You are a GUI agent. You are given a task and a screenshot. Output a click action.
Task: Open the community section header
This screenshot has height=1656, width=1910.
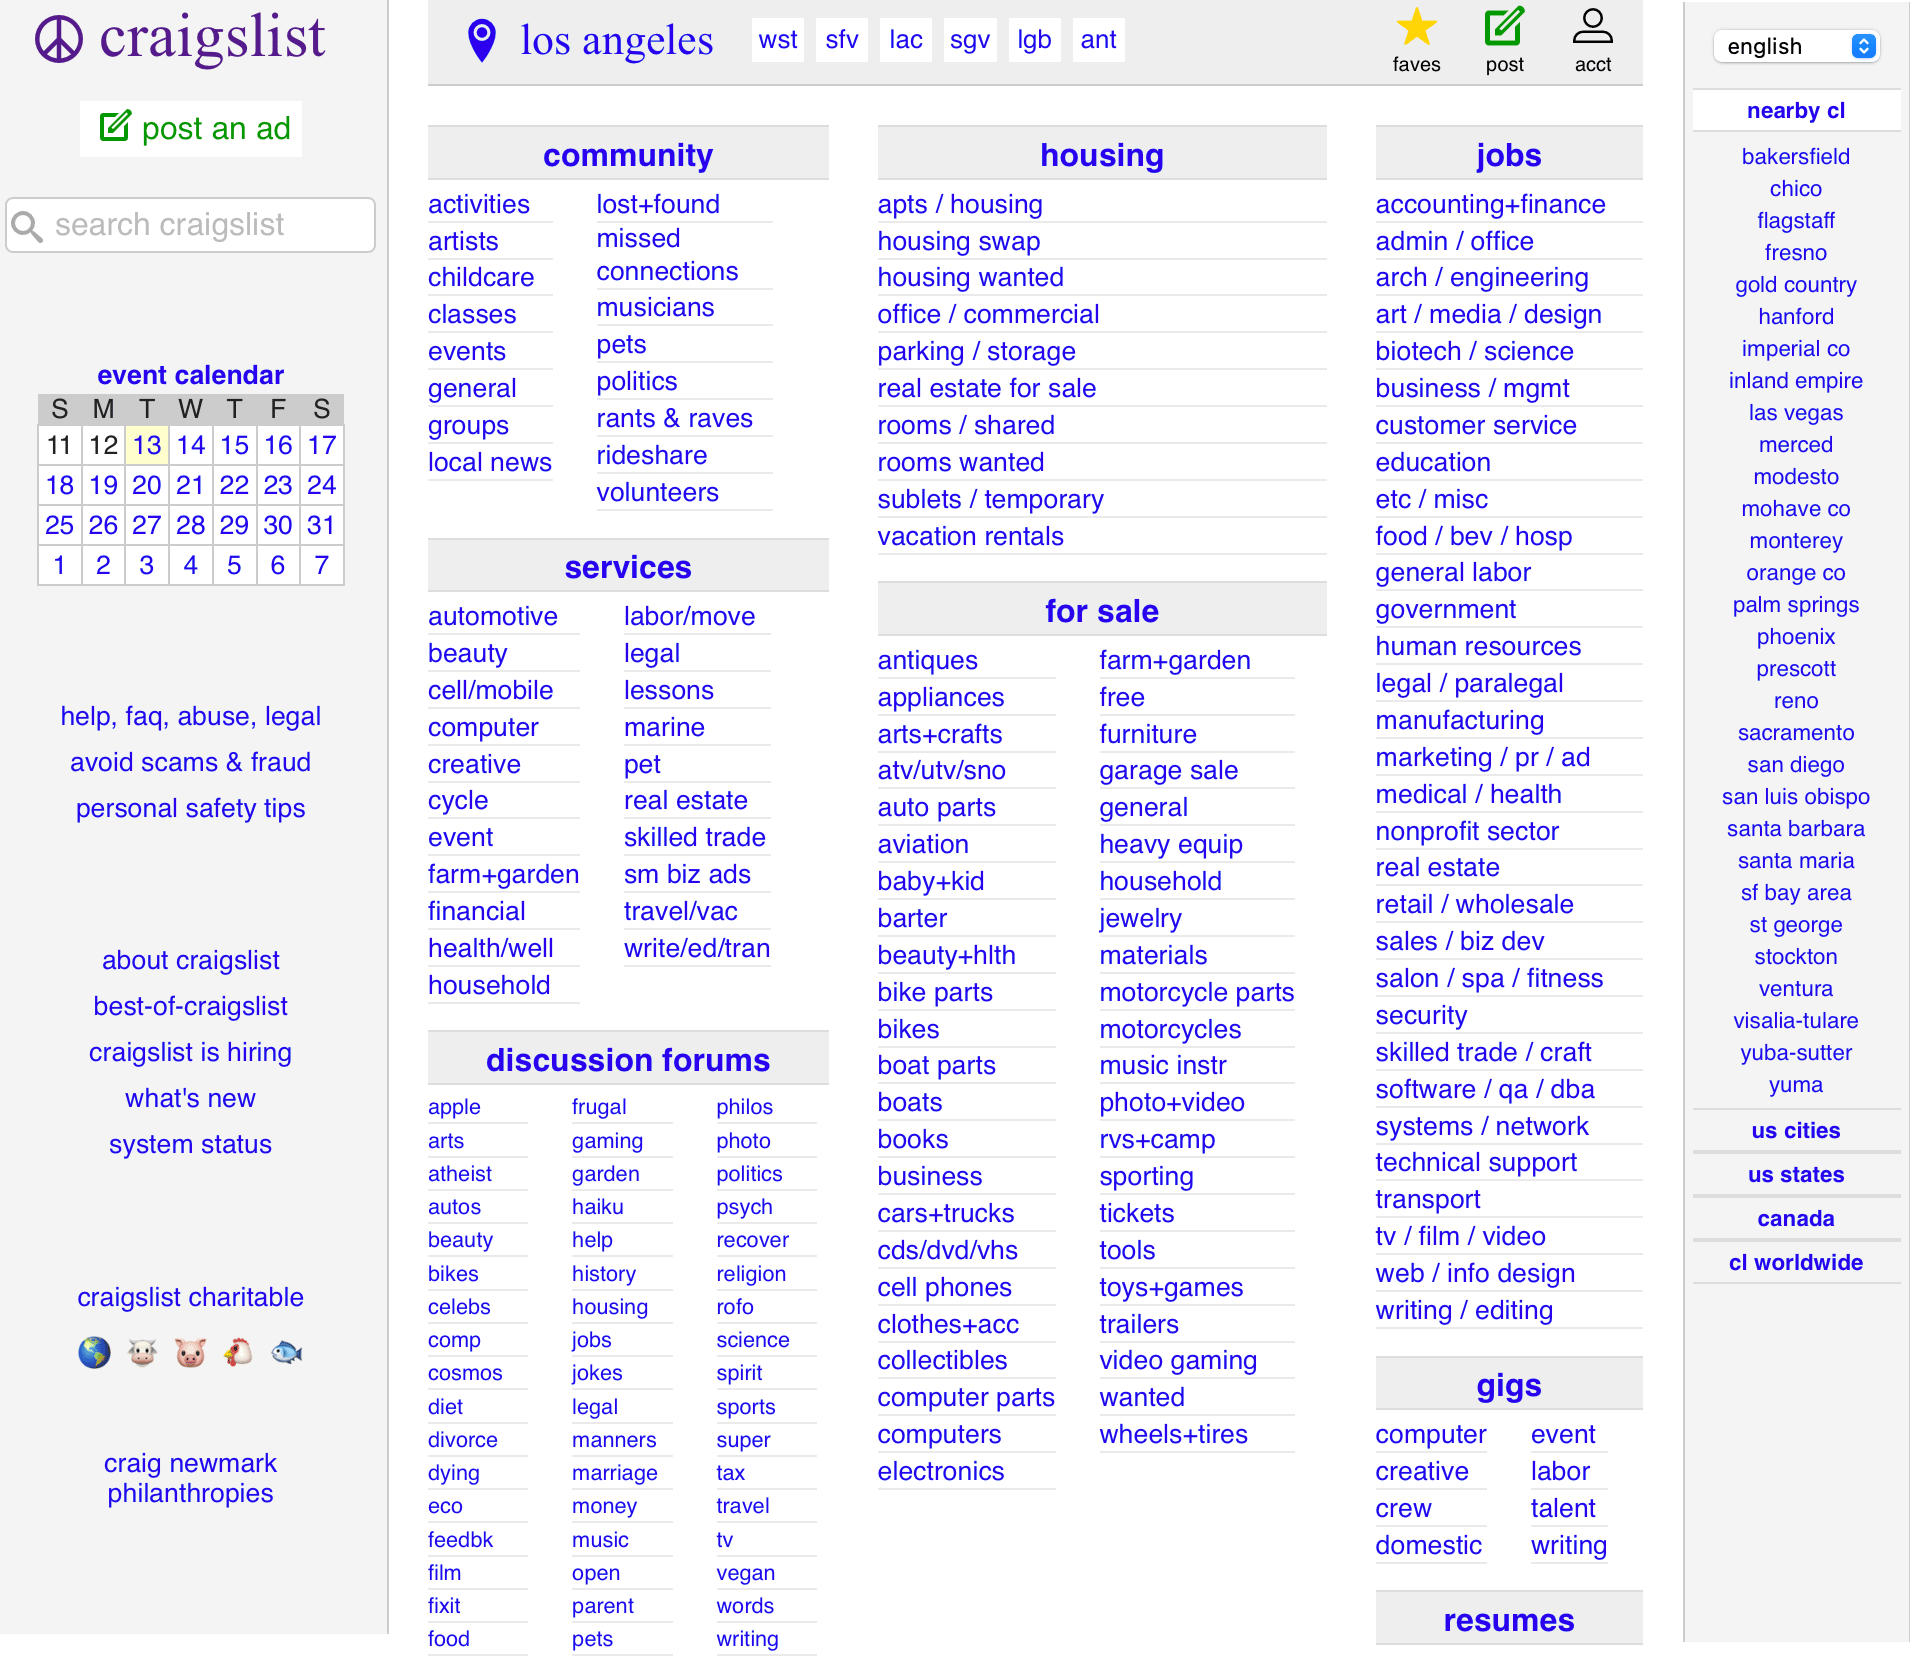coord(628,155)
